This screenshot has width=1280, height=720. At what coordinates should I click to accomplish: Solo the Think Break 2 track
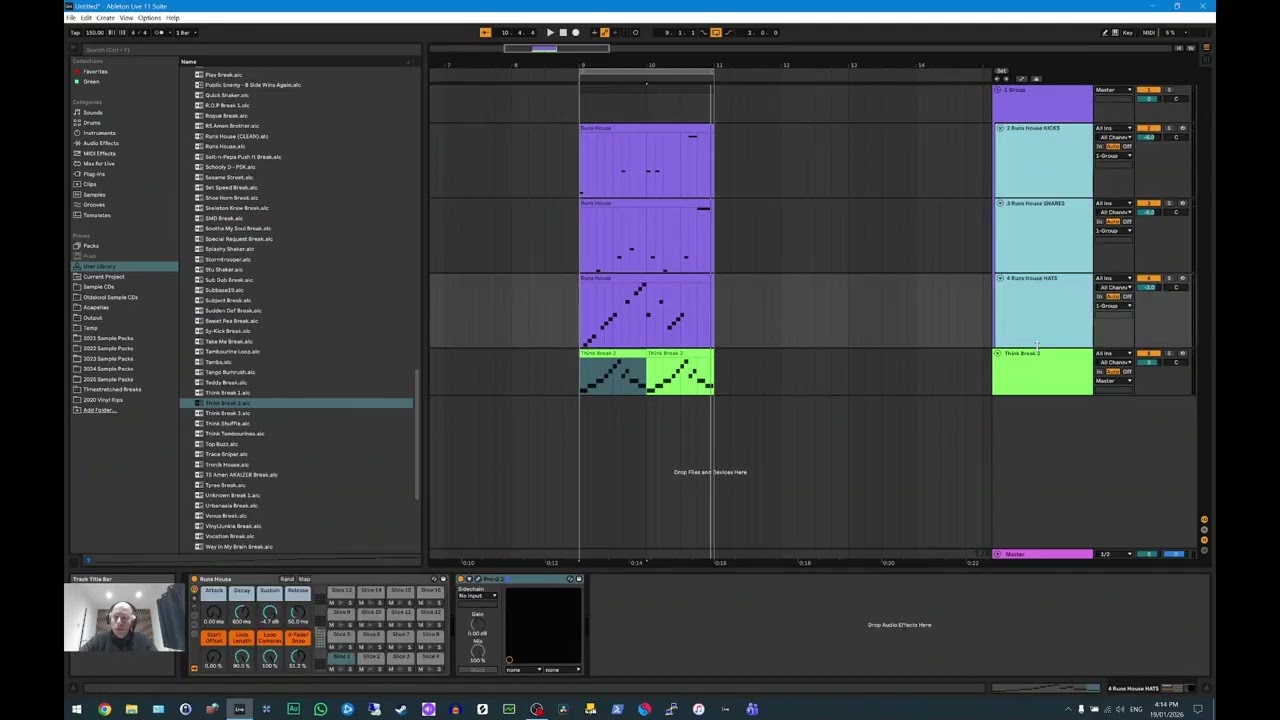click(x=1170, y=353)
